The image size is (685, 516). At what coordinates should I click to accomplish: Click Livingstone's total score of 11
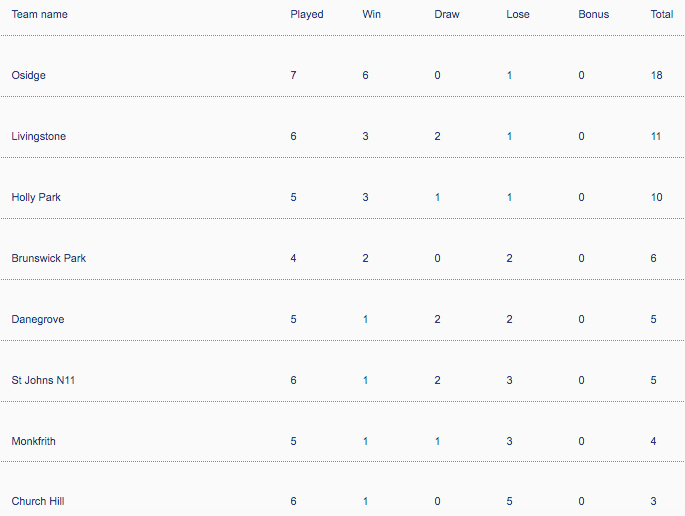[x=656, y=137]
